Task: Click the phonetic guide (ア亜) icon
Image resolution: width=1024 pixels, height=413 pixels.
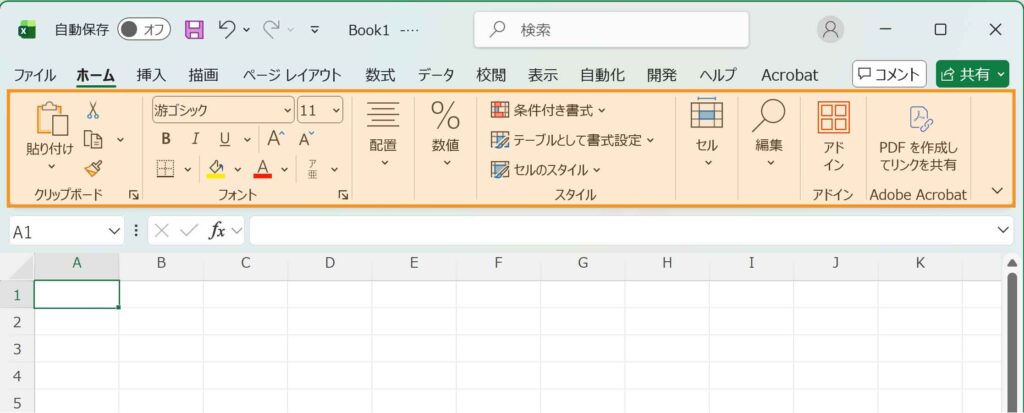Action: coord(313,169)
